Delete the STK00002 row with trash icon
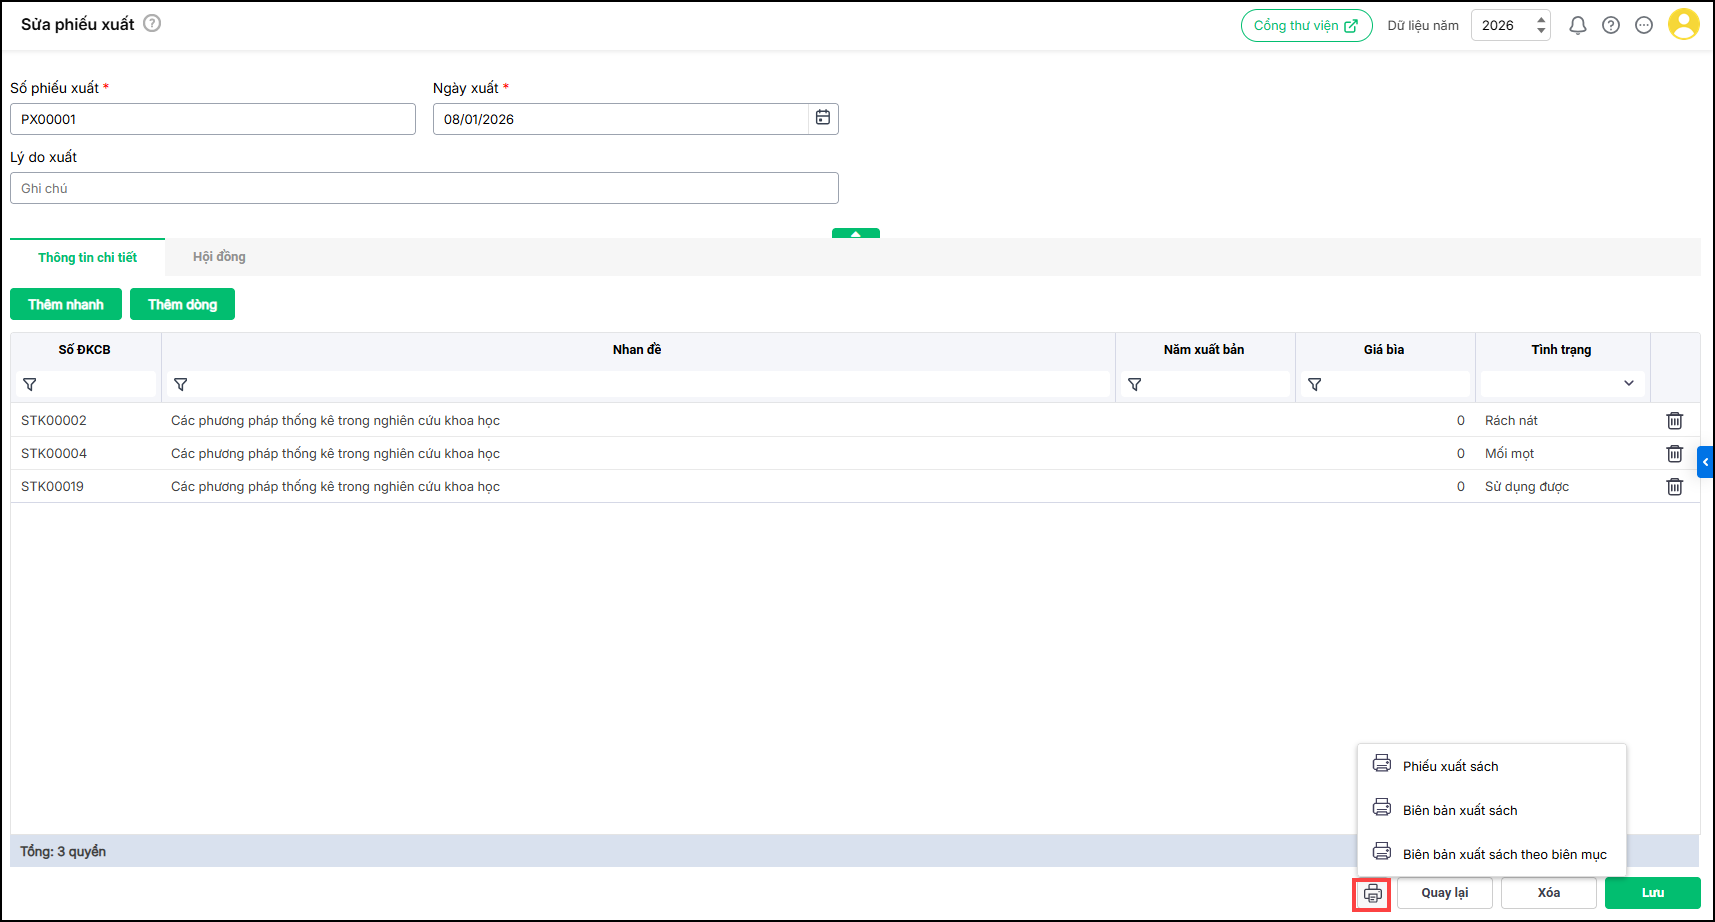 click(1674, 421)
